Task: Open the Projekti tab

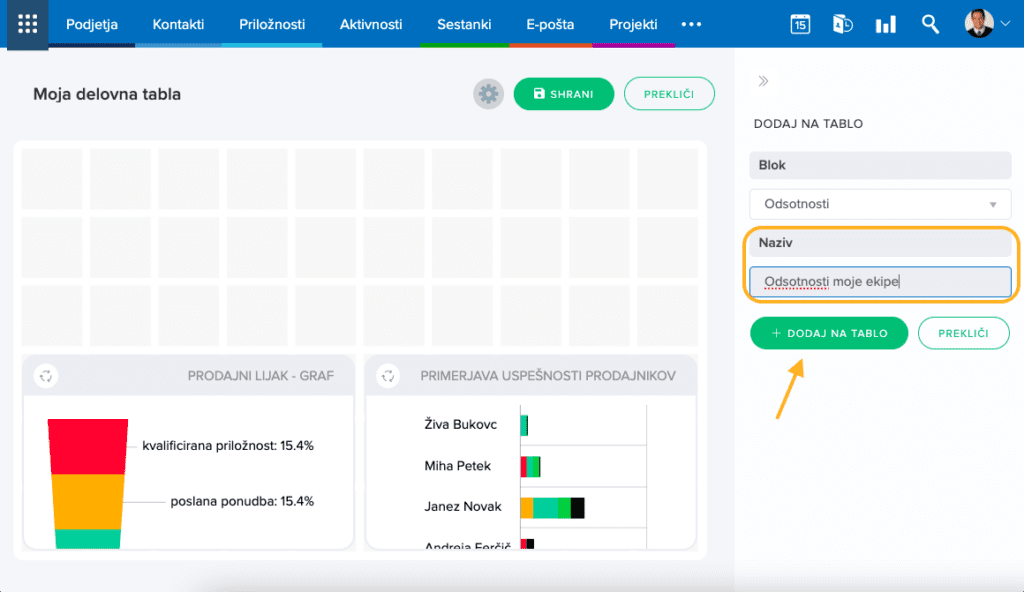Action: [x=633, y=24]
